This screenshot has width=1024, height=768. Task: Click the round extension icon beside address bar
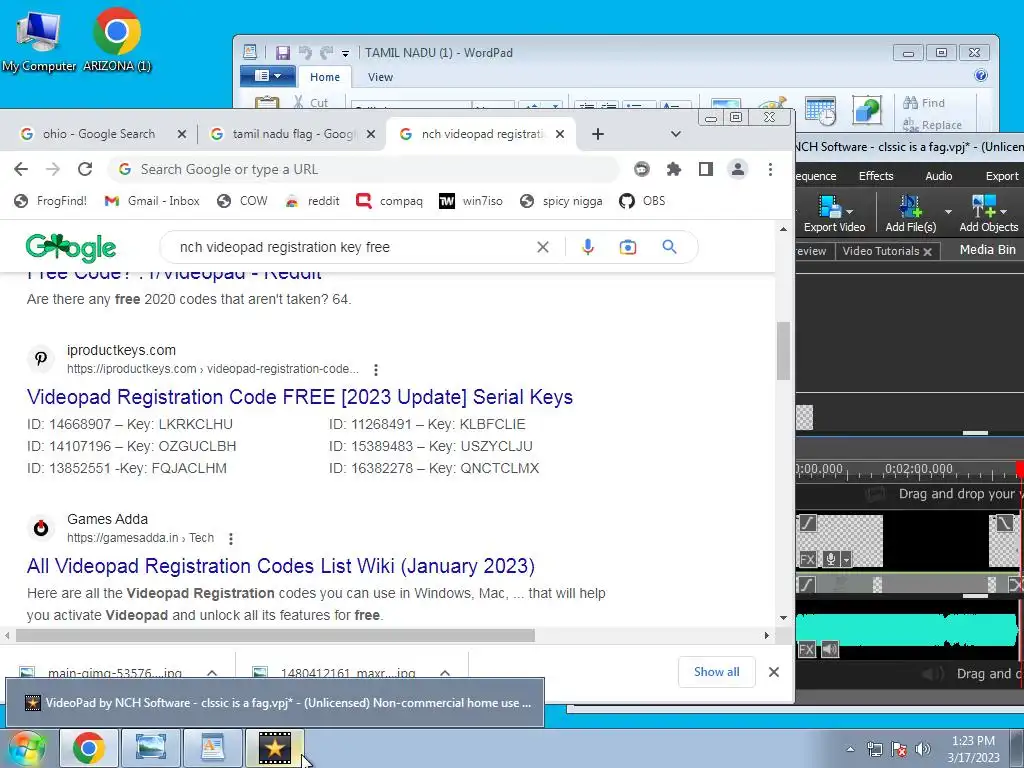point(642,169)
